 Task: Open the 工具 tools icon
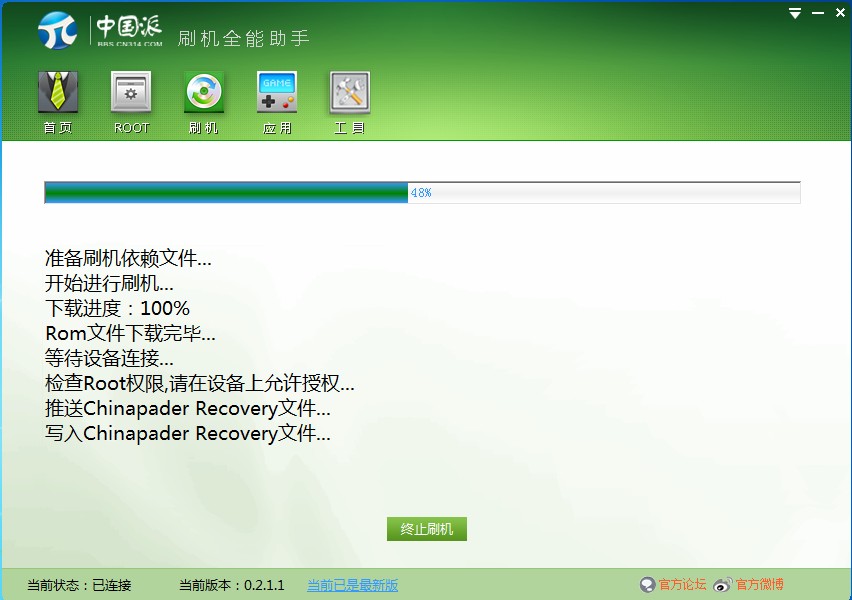coord(350,92)
